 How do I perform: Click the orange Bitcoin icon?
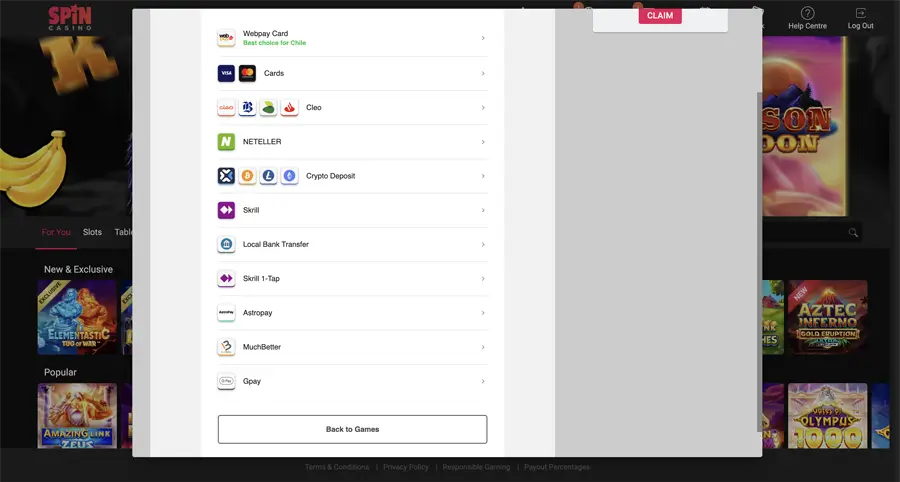click(x=247, y=176)
